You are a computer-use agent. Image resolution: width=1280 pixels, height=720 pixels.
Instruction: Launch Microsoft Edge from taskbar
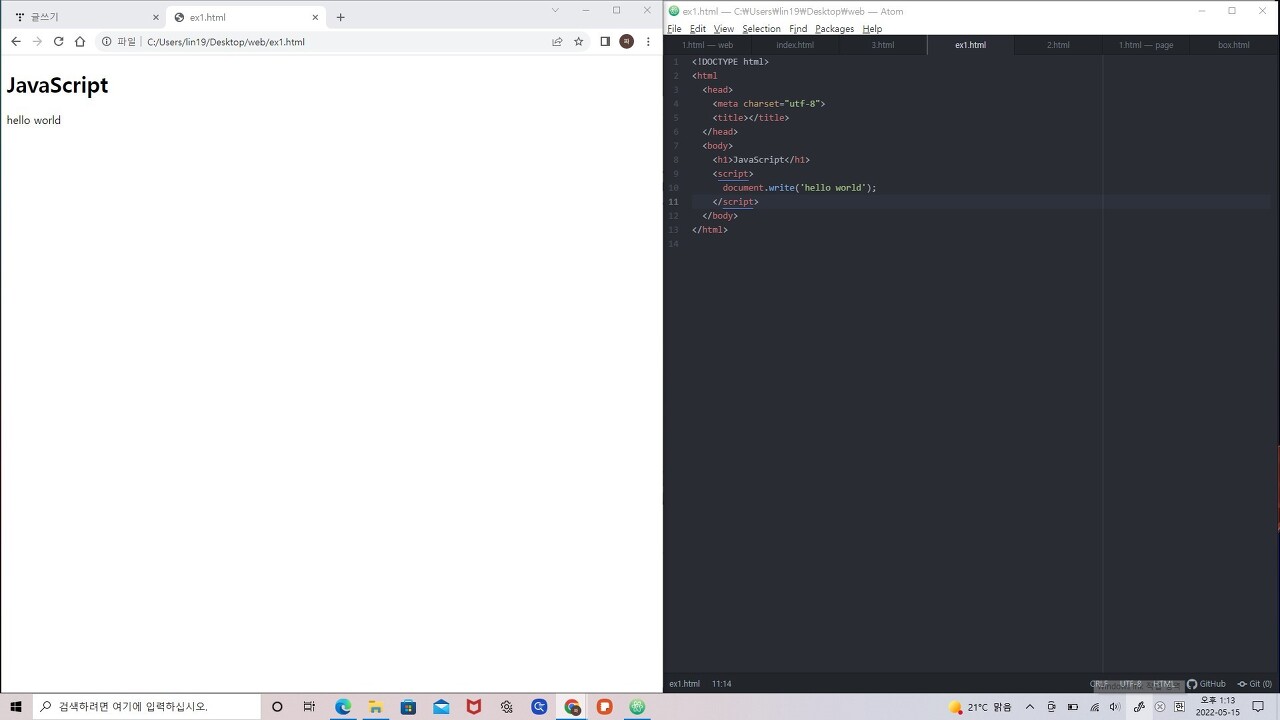pyautogui.click(x=343, y=707)
